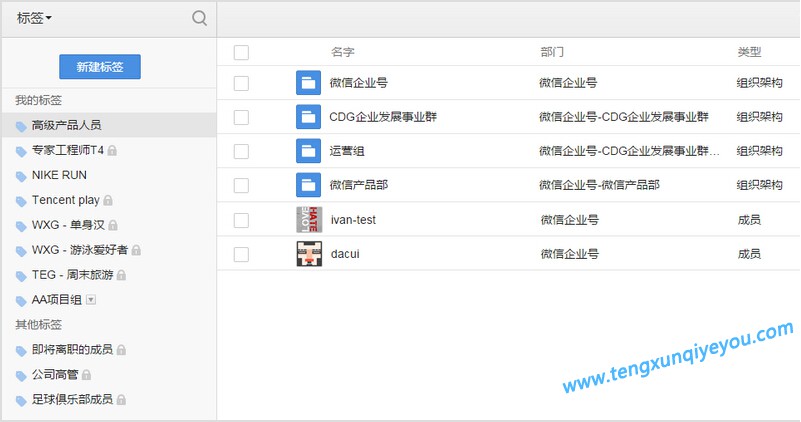Check the 微信产品部 row checkbox
This screenshot has height=422, width=801.
(x=241, y=185)
